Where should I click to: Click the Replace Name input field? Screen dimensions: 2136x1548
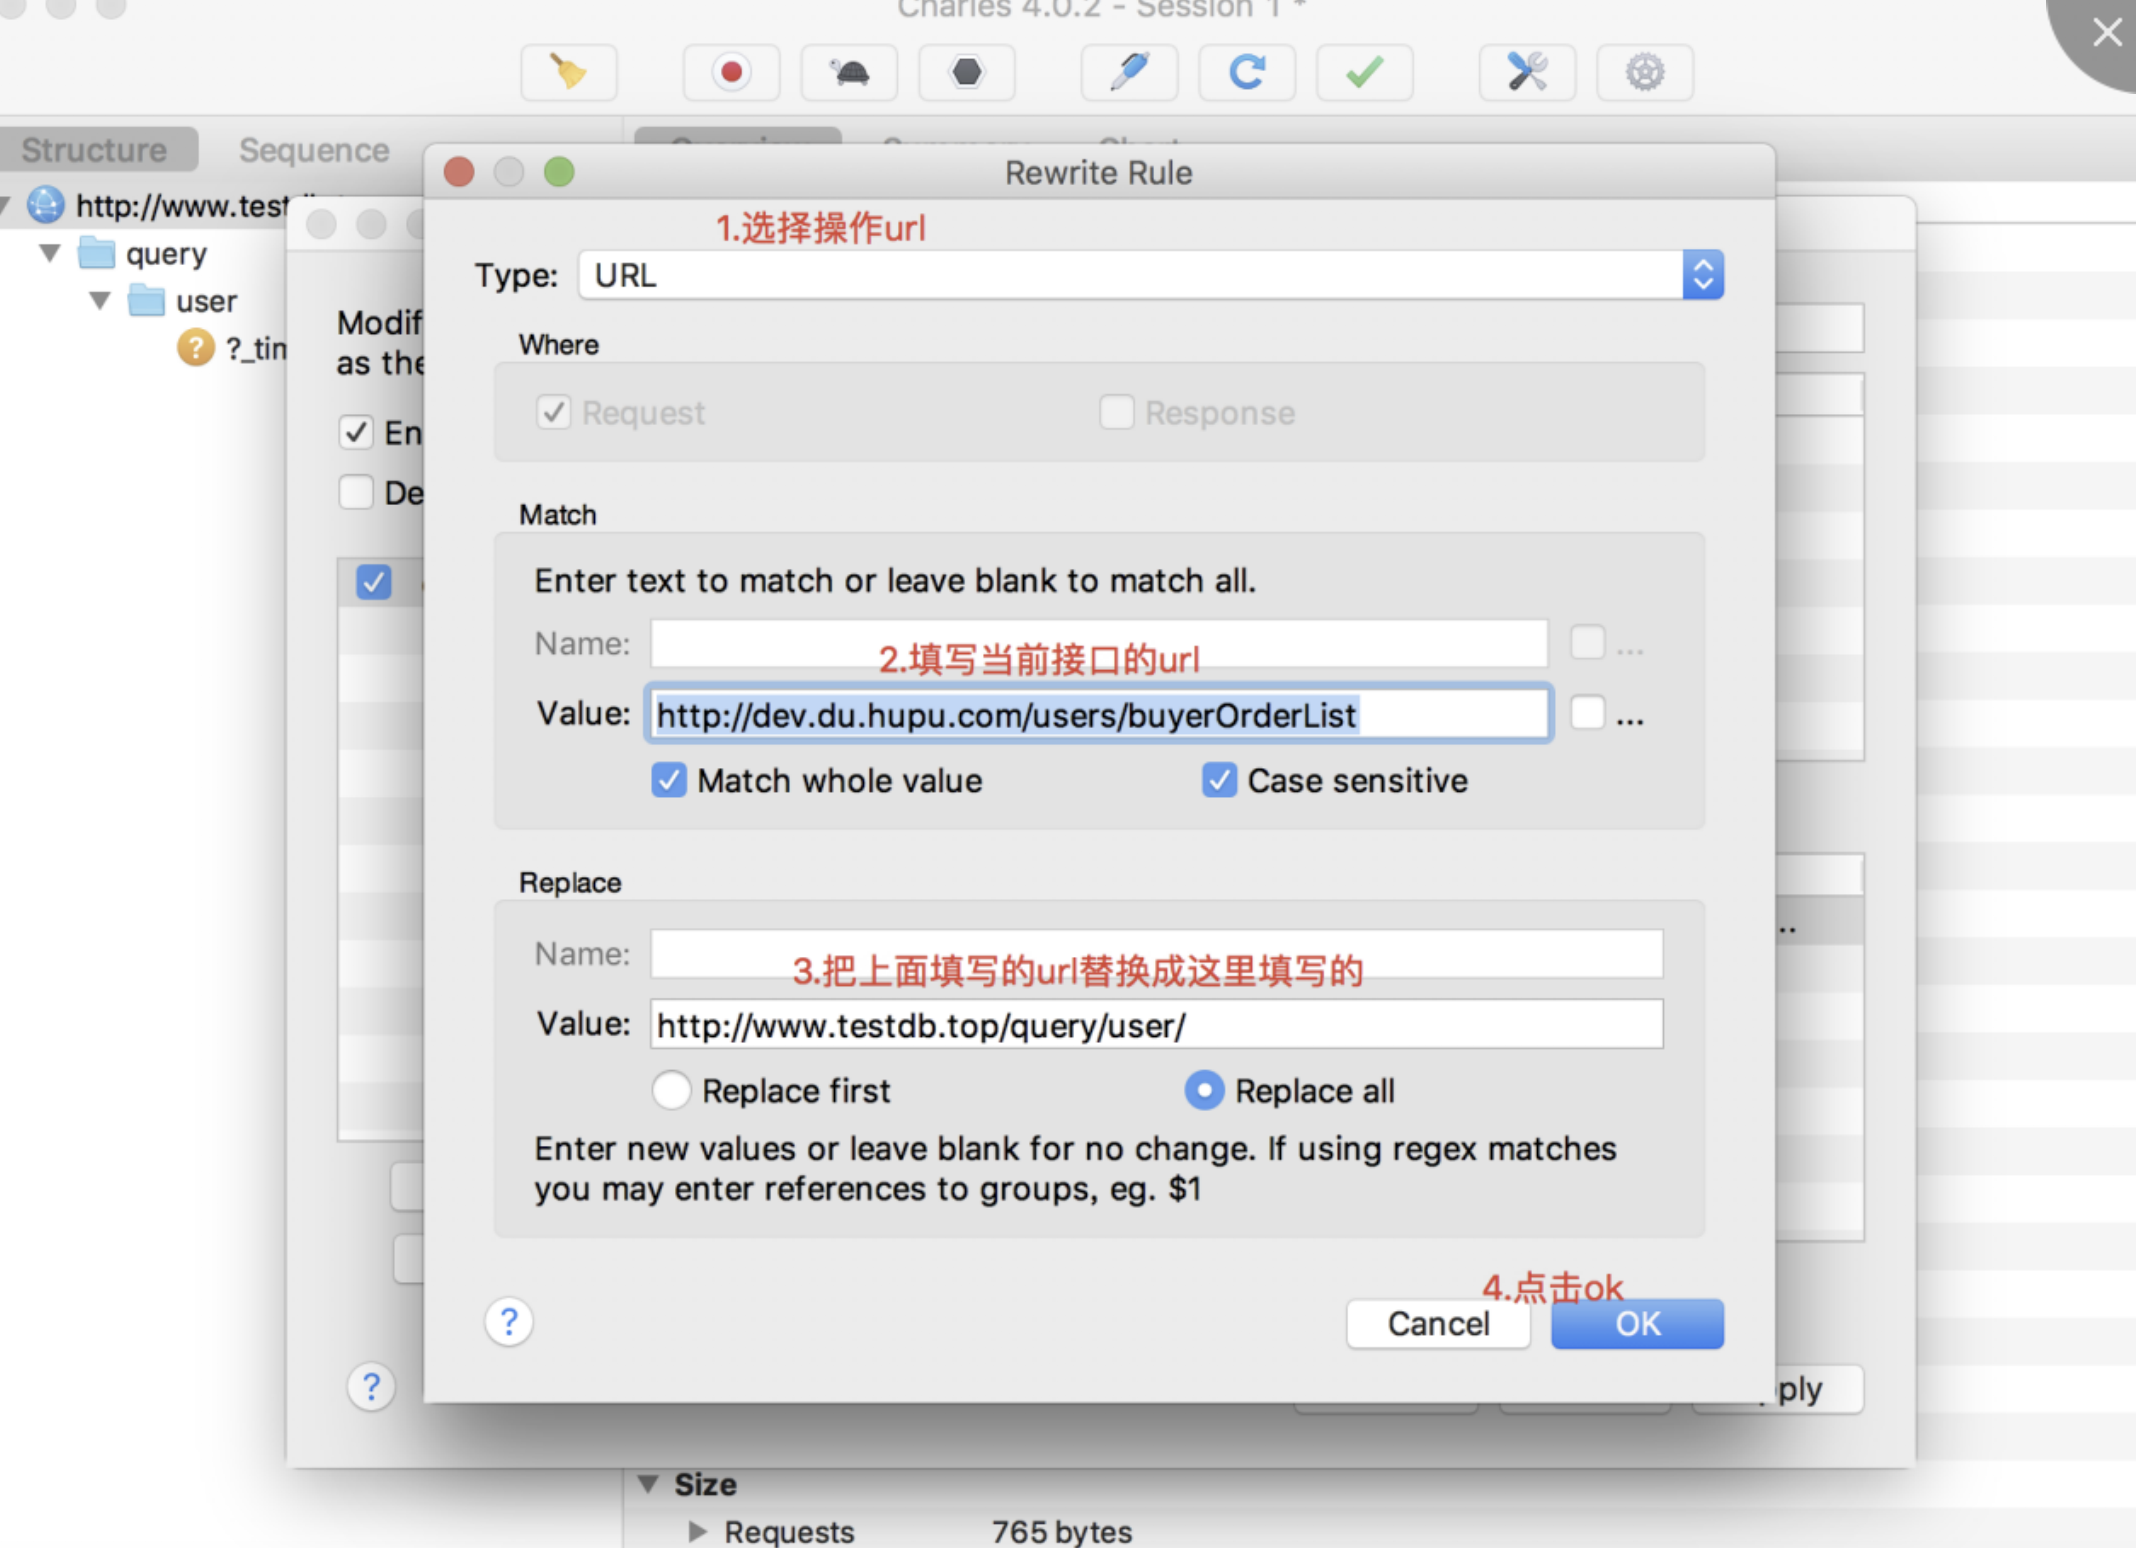coord(1157,954)
